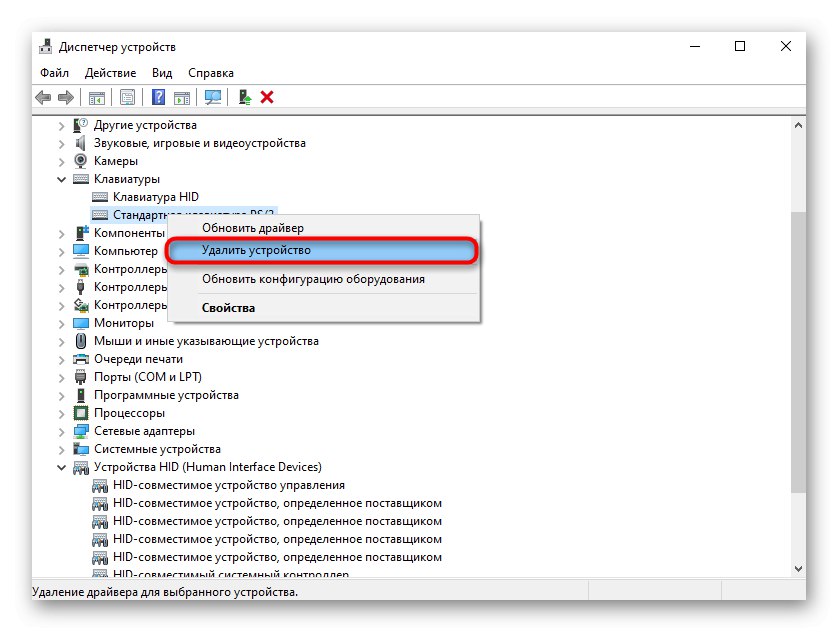Click the Forward arrow toolbar icon

click(x=66, y=97)
